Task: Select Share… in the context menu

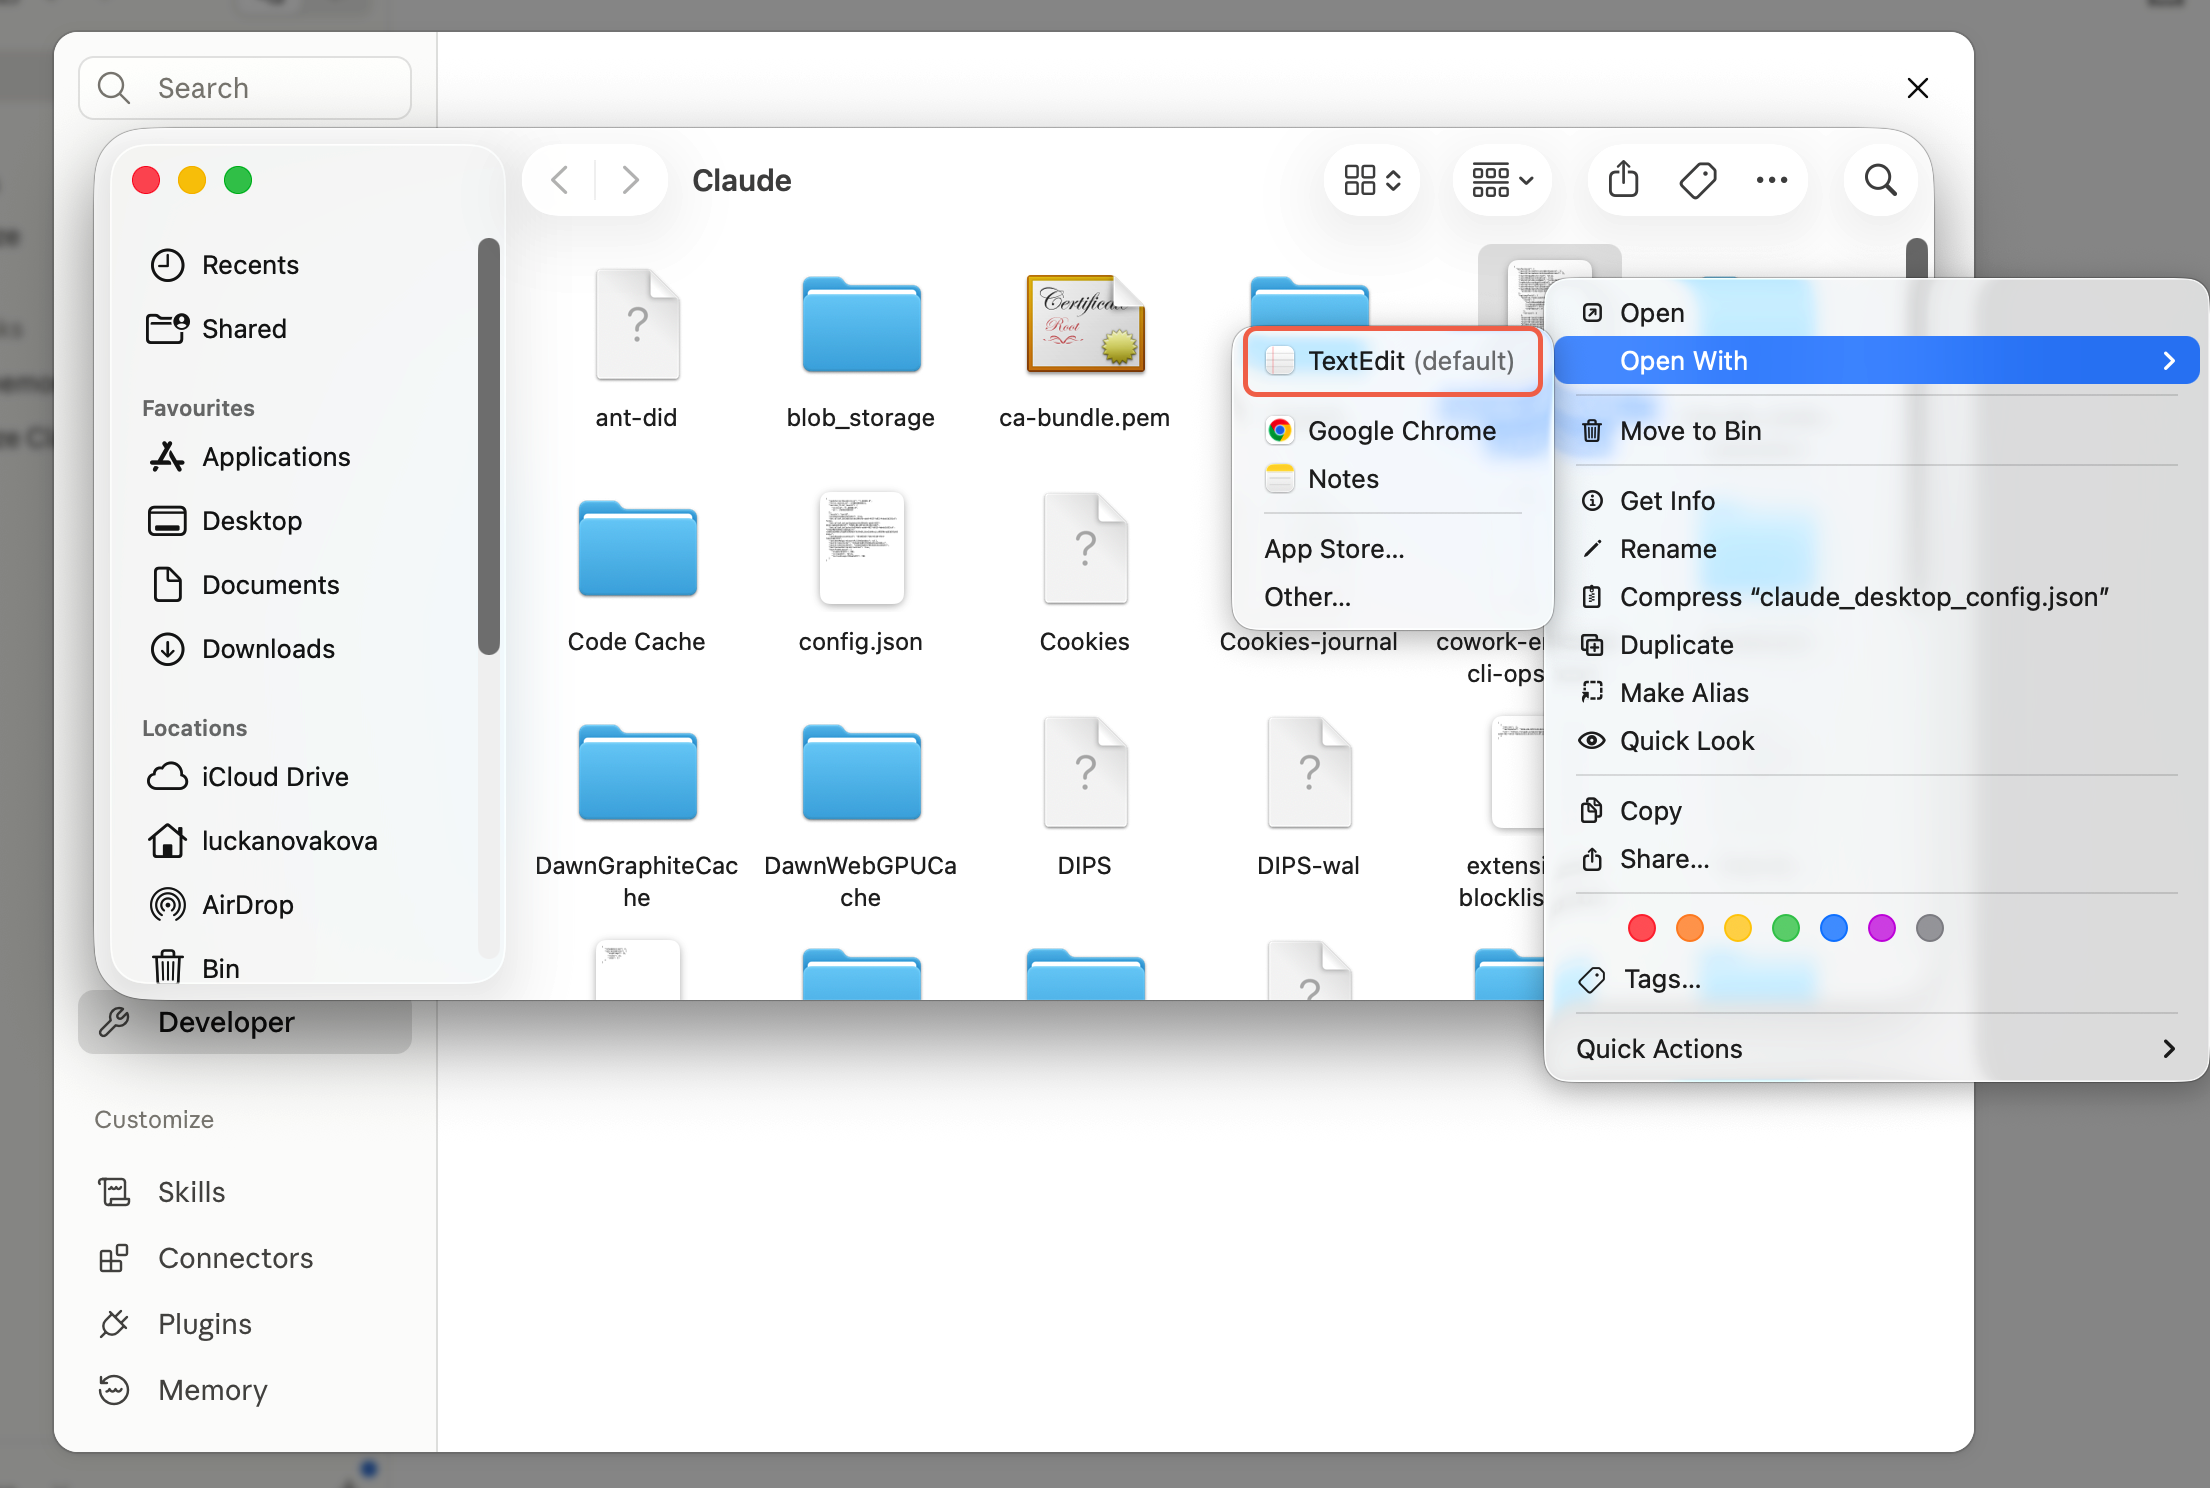Action: [1877, 859]
